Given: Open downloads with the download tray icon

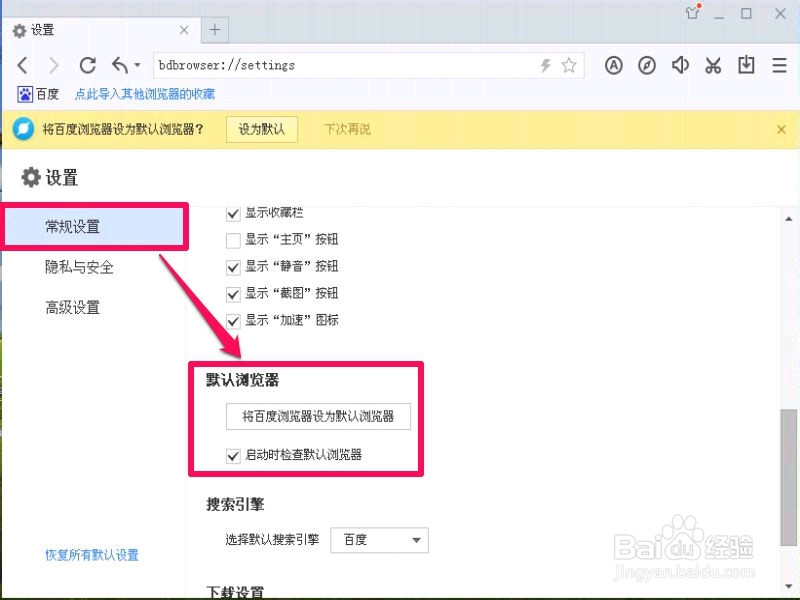Looking at the screenshot, I should tap(746, 65).
